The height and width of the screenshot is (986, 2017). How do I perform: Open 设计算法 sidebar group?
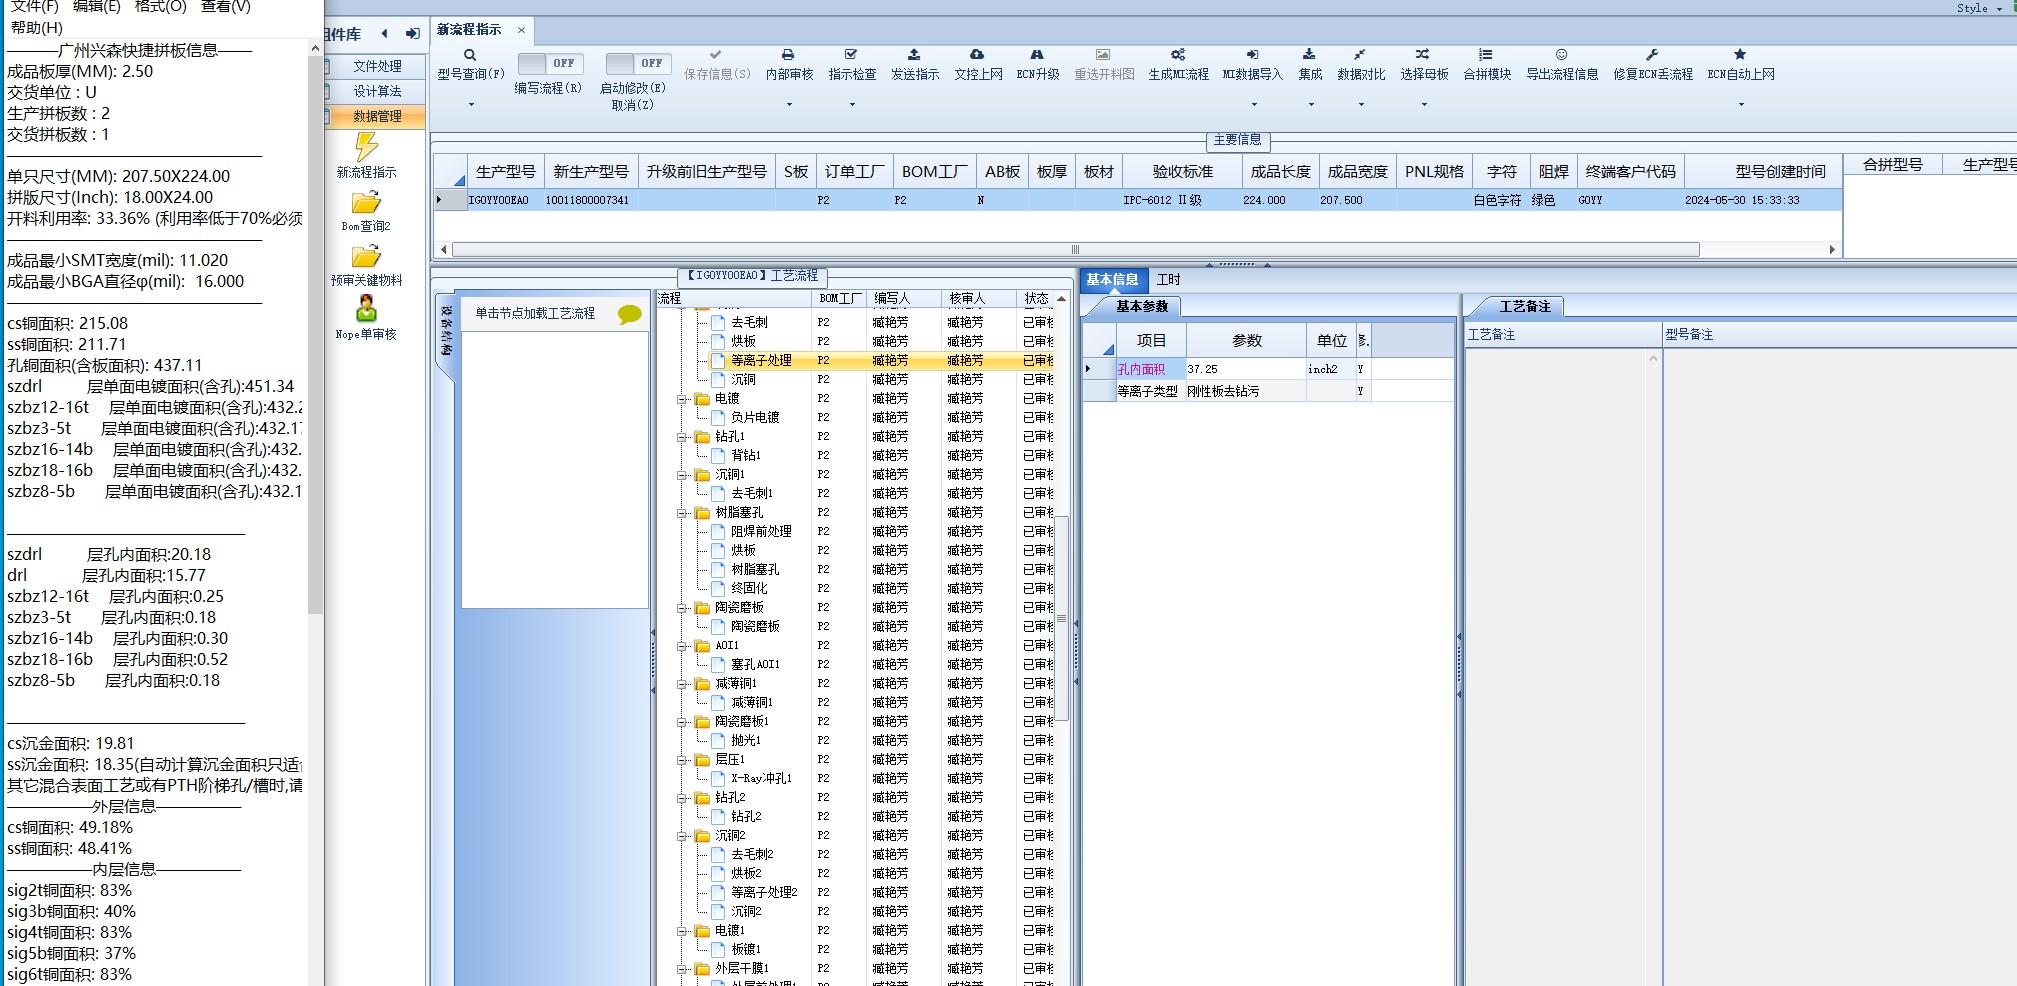point(377,91)
